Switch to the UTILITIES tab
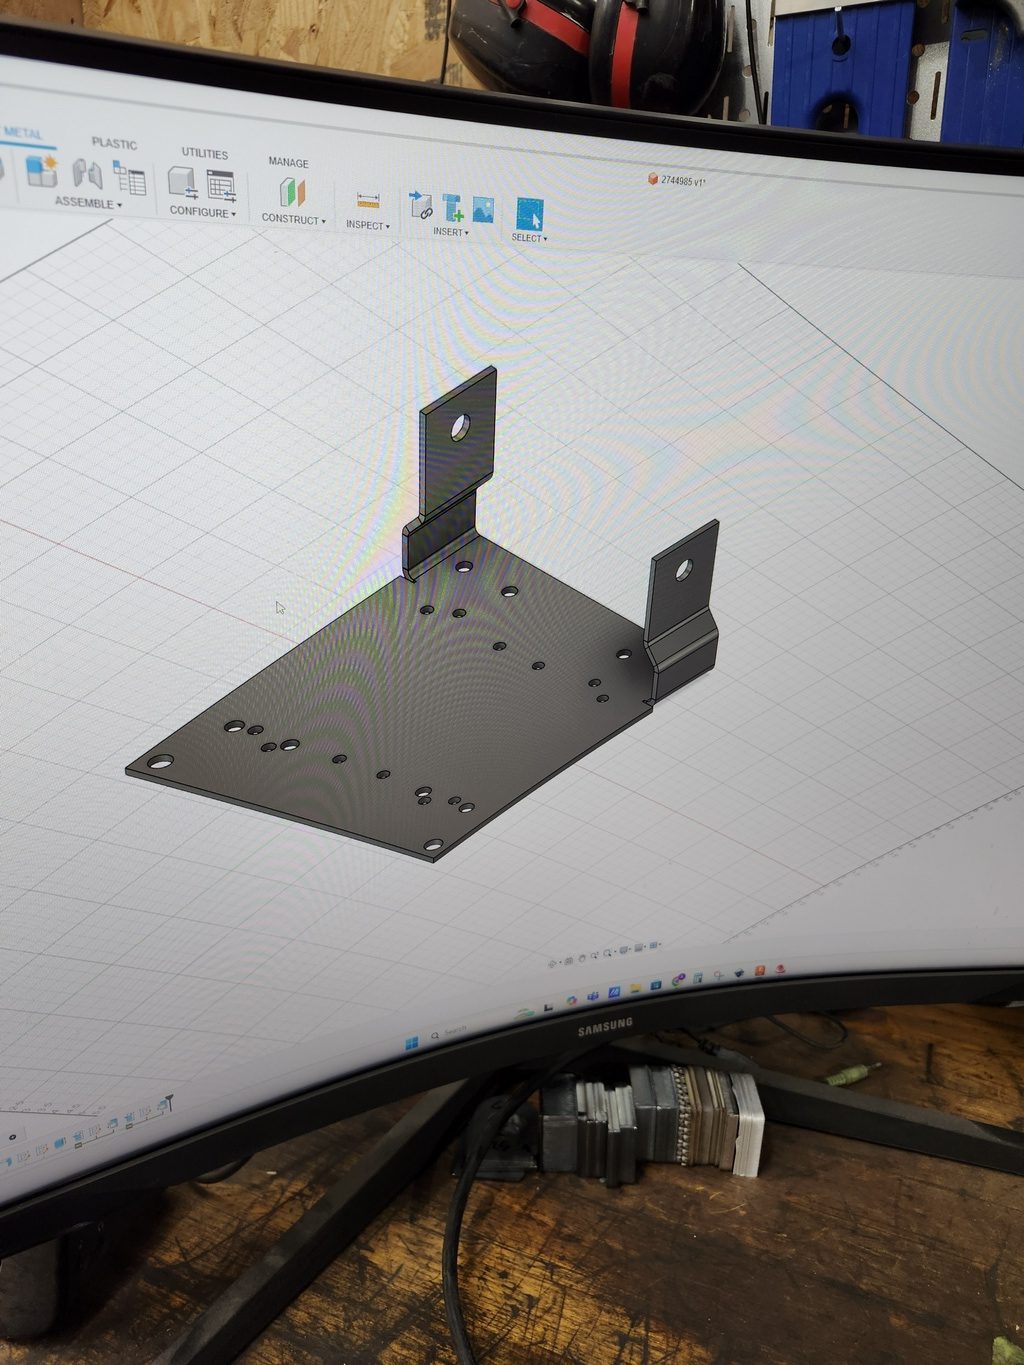The height and width of the screenshot is (1365, 1024). (x=205, y=154)
